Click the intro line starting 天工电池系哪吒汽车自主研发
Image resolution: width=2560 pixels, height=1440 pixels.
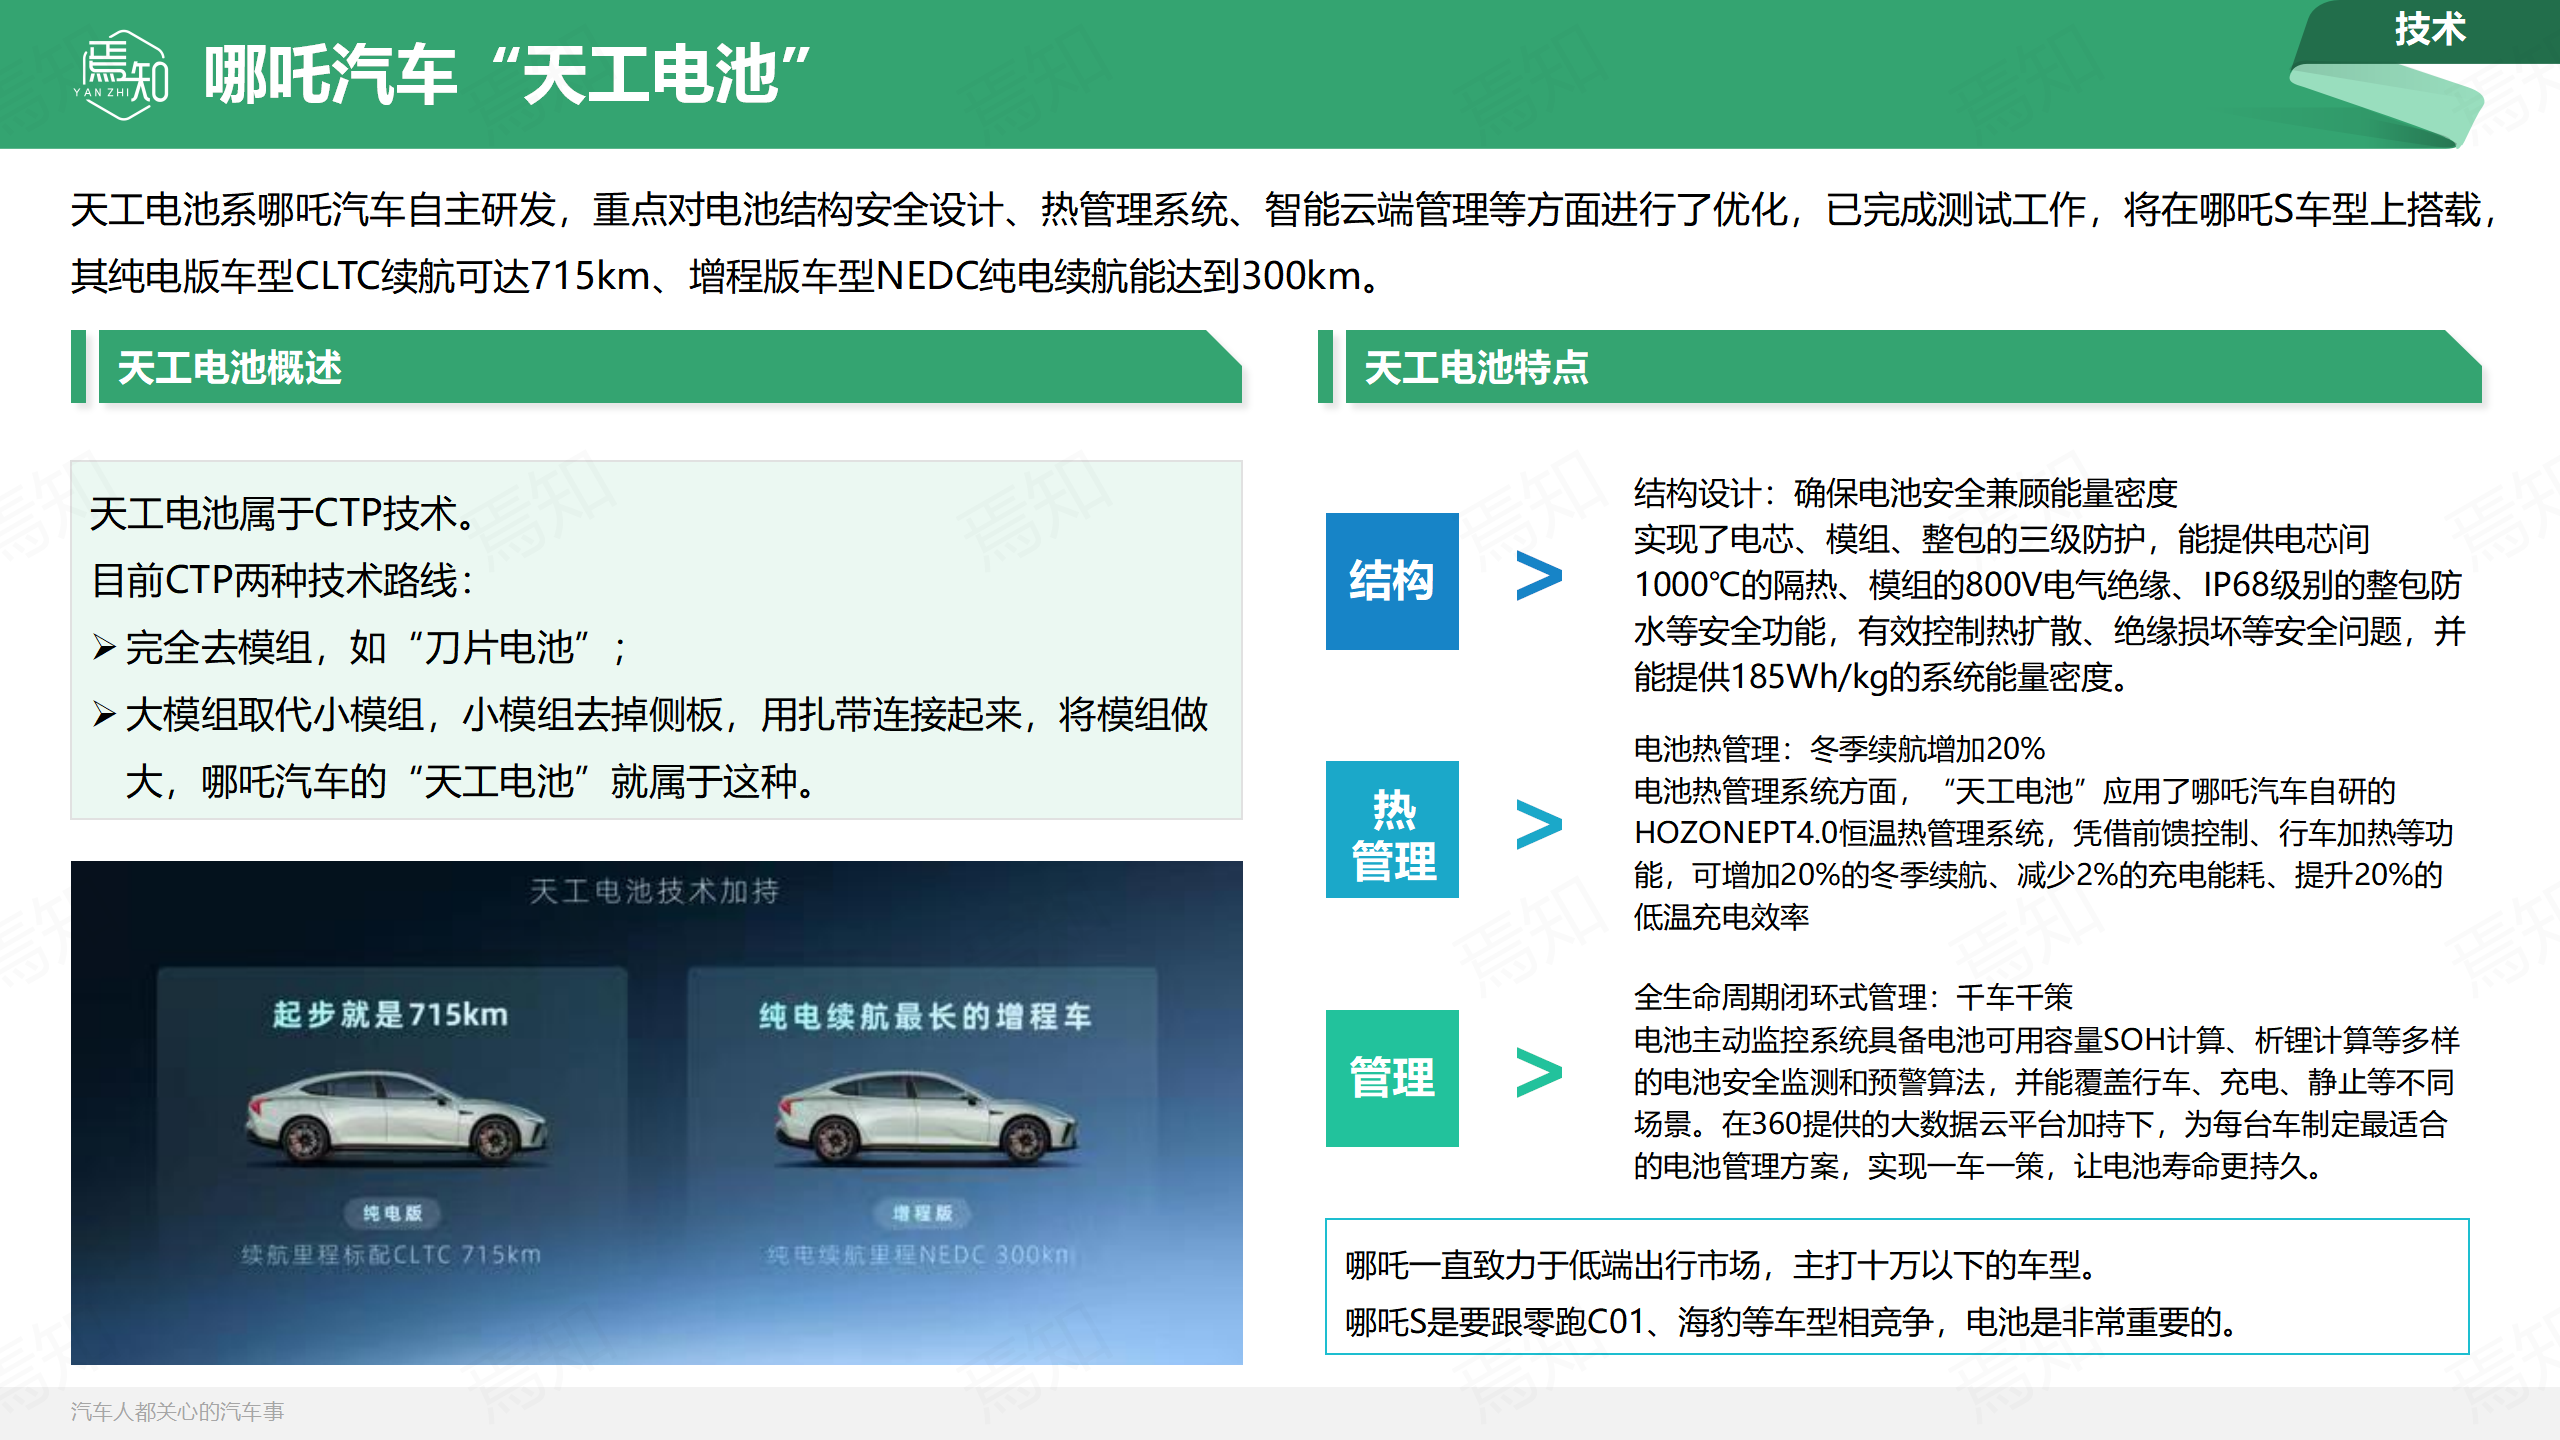point(1285,210)
